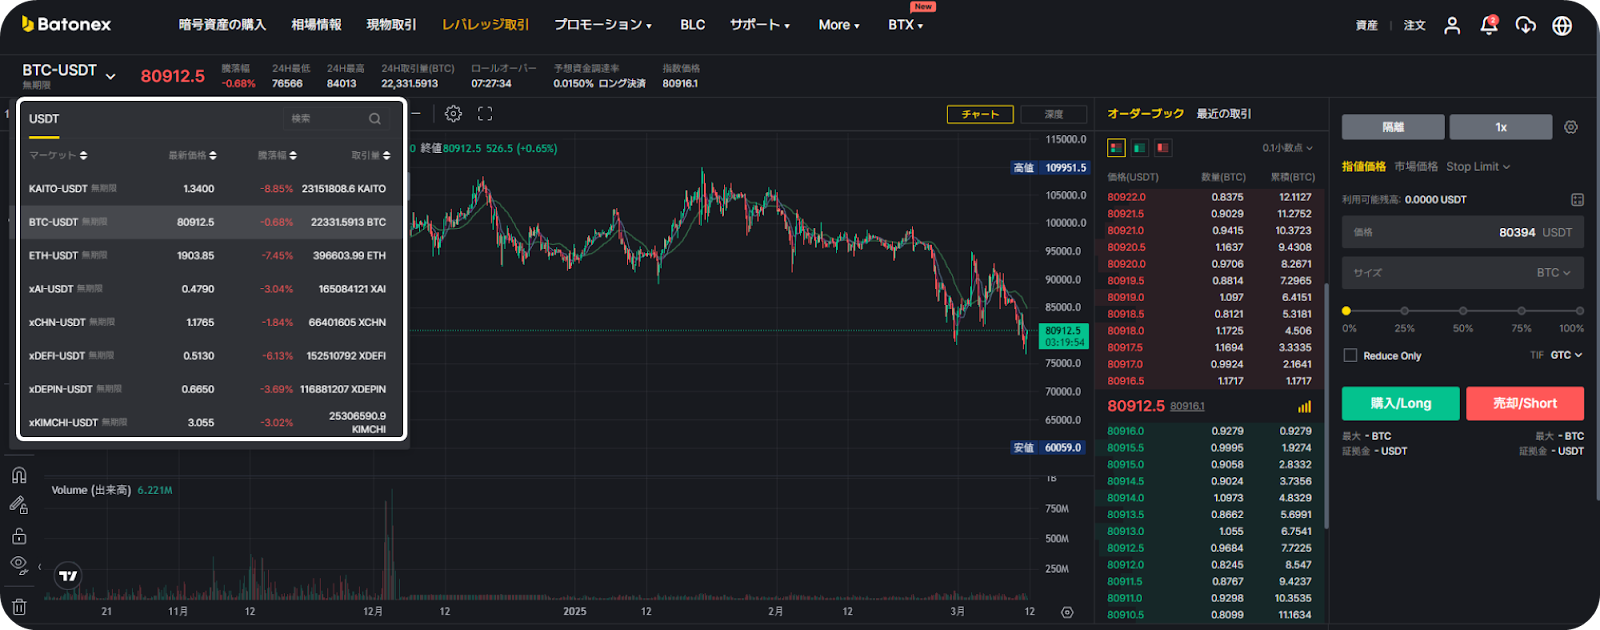Image resolution: width=1600 pixels, height=630 pixels.
Task: Open 資産 link in header
Action: 1367,25
